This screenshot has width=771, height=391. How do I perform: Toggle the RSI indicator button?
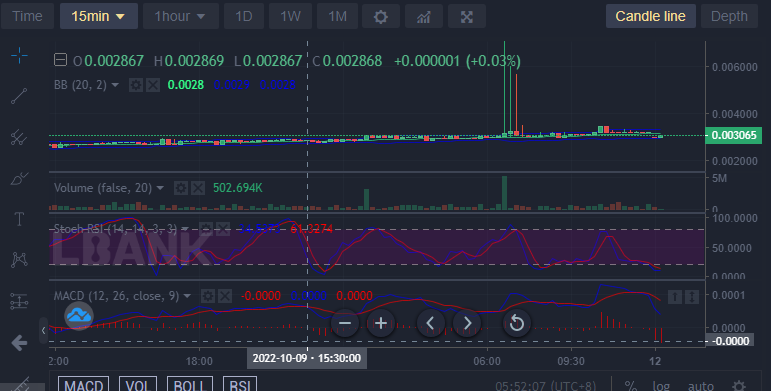240,385
